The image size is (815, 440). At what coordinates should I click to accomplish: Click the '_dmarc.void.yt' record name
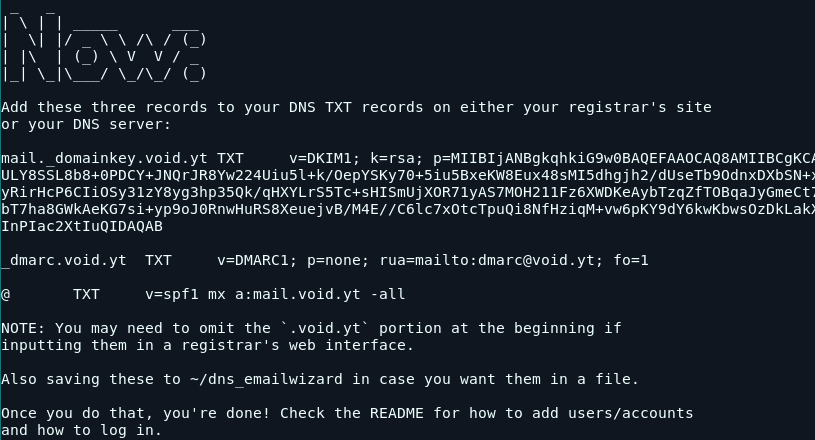tap(64, 260)
